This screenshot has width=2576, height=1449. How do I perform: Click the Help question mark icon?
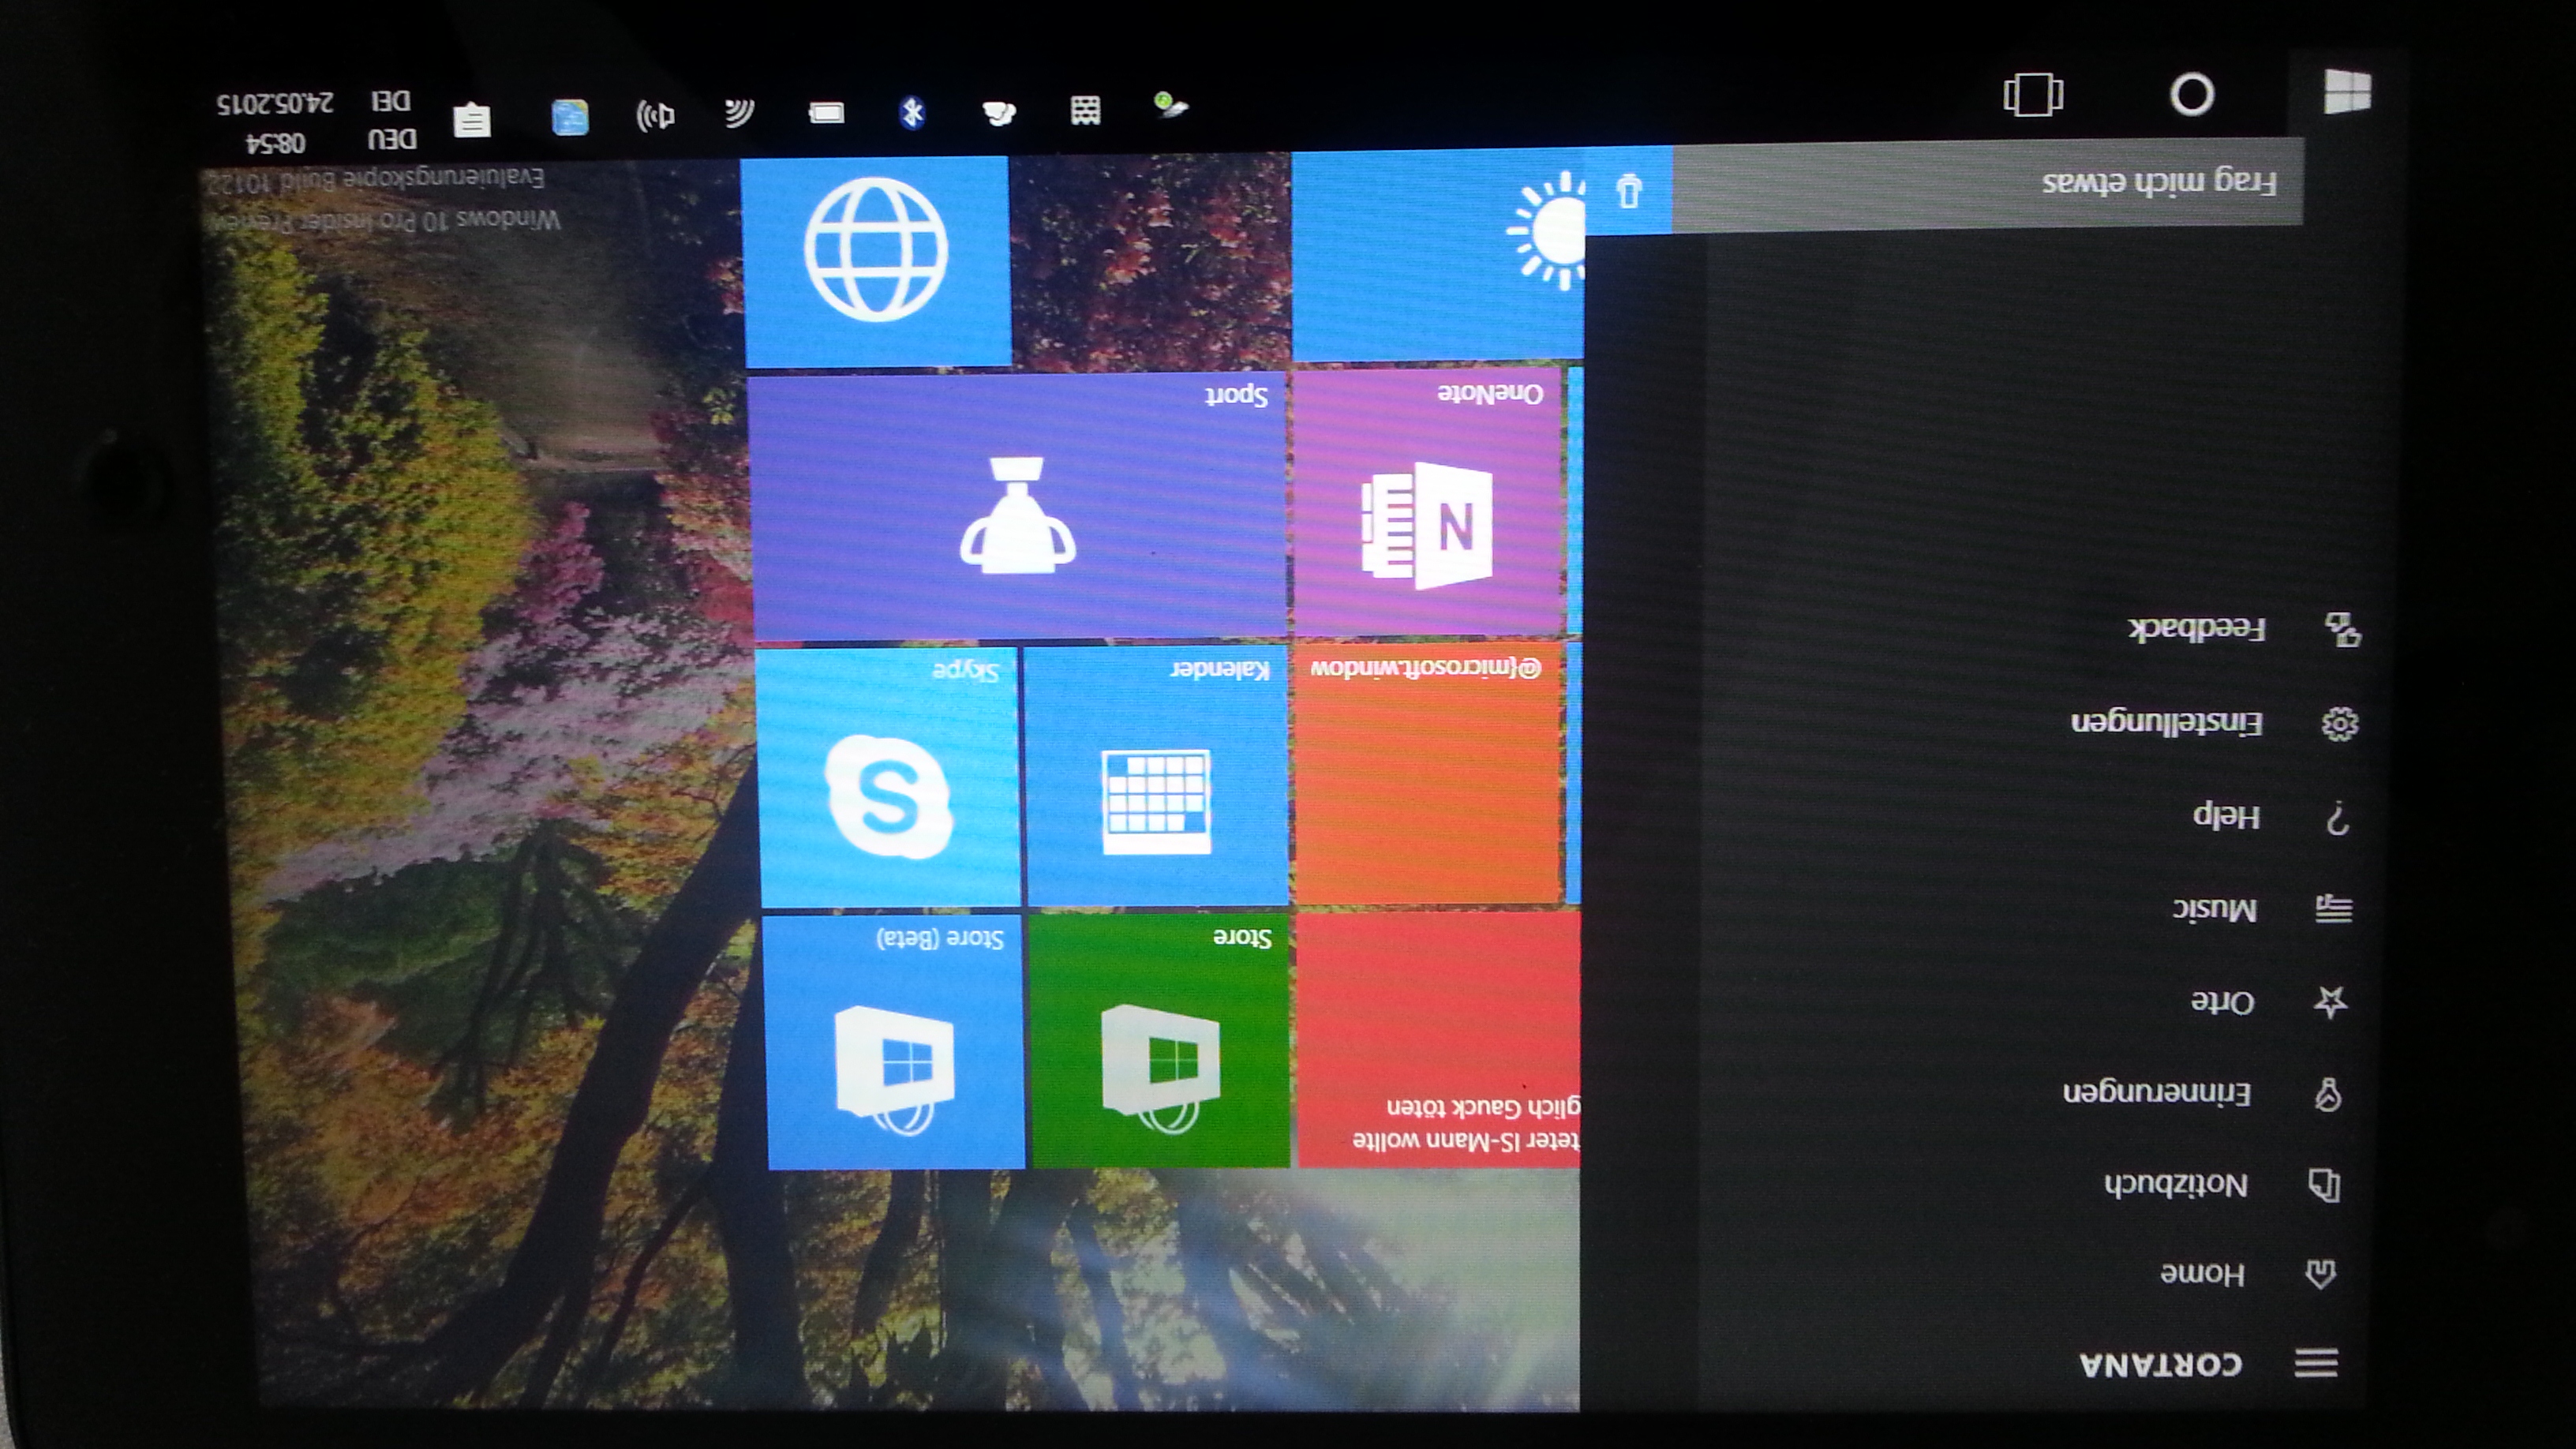click(x=2337, y=818)
